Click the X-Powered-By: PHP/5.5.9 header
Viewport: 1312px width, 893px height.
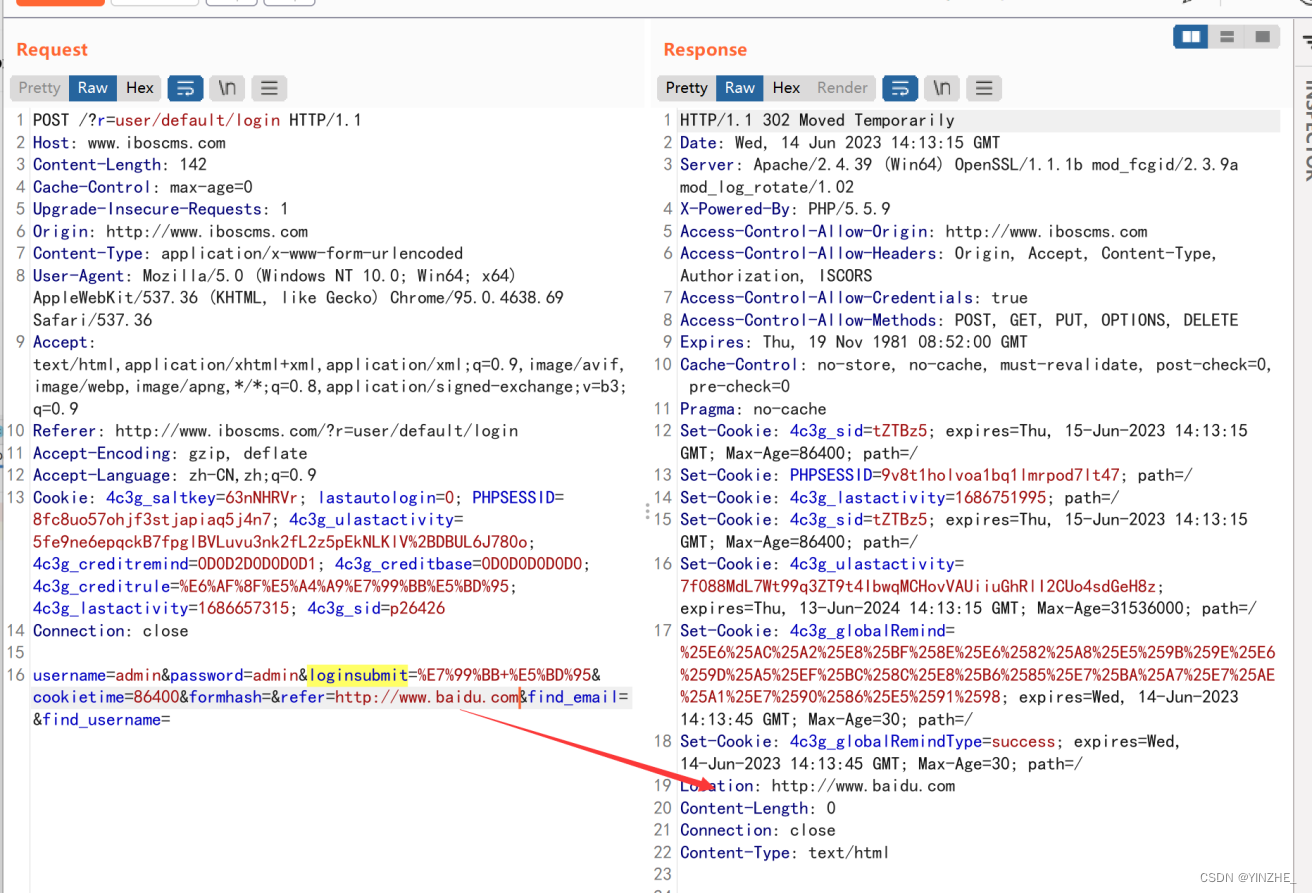coord(785,209)
